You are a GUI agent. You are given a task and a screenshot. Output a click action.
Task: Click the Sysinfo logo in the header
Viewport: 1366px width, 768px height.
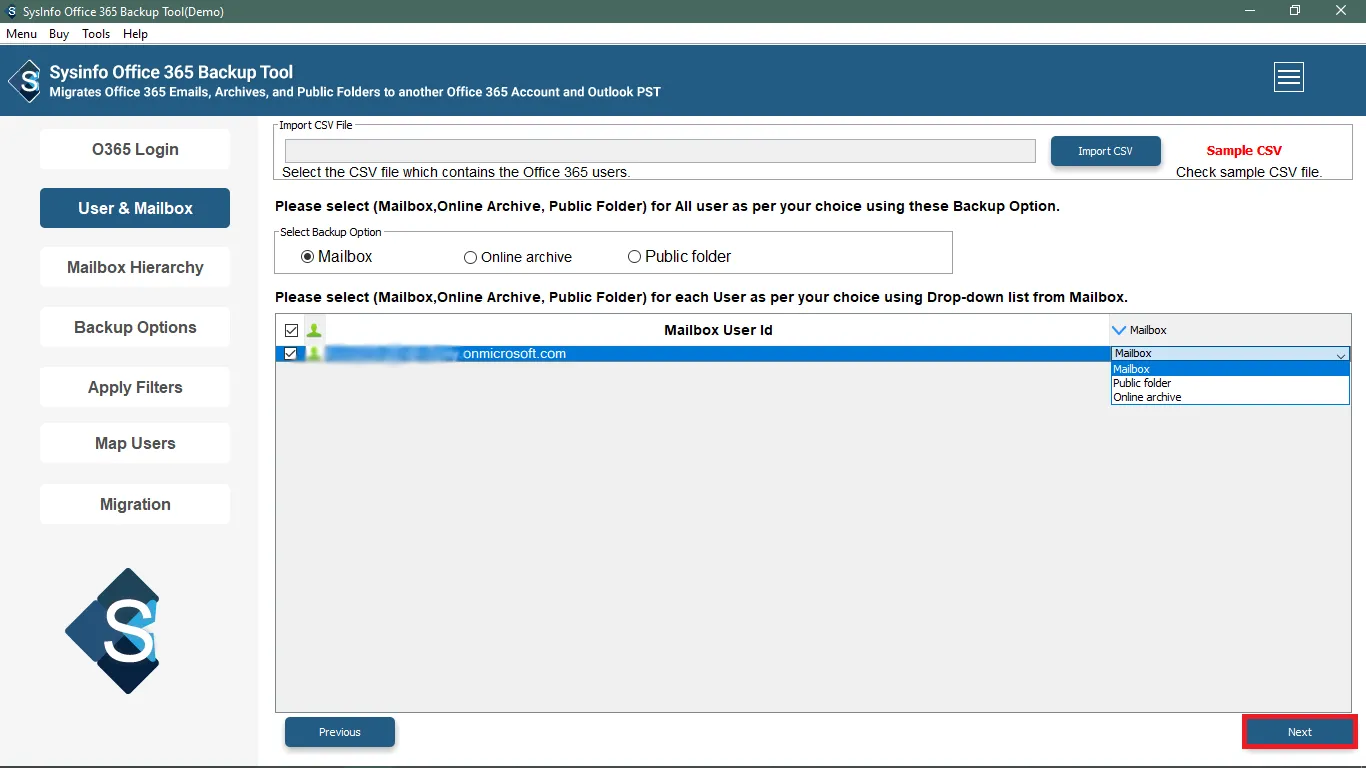point(25,81)
